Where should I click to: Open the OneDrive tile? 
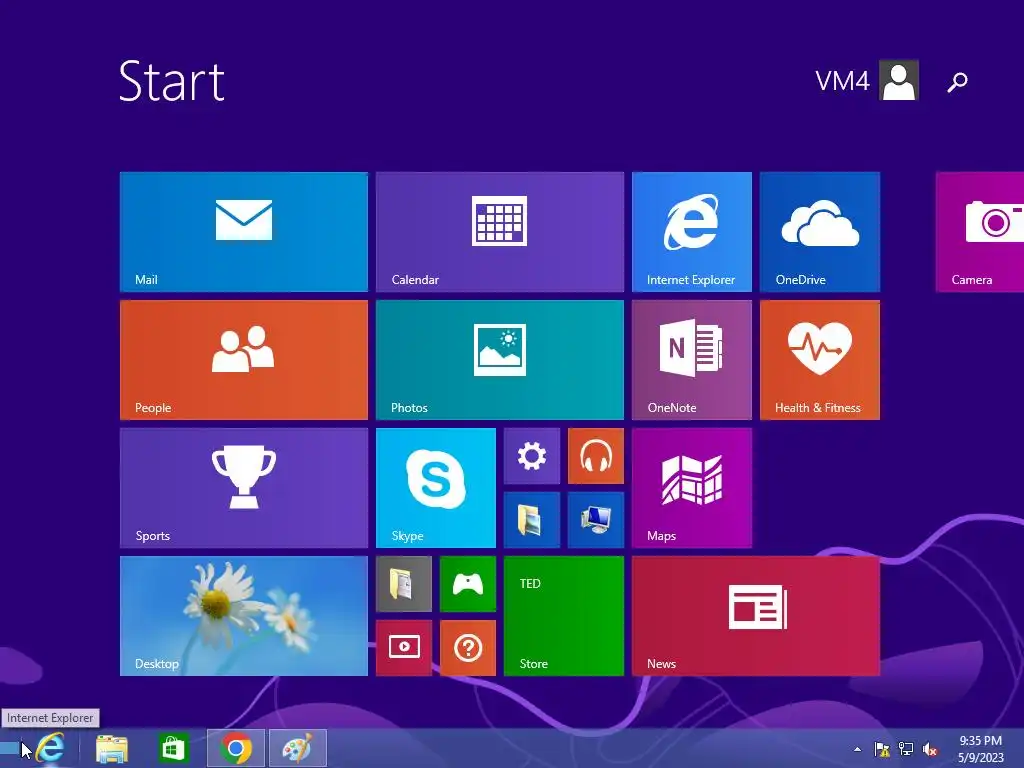point(820,232)
